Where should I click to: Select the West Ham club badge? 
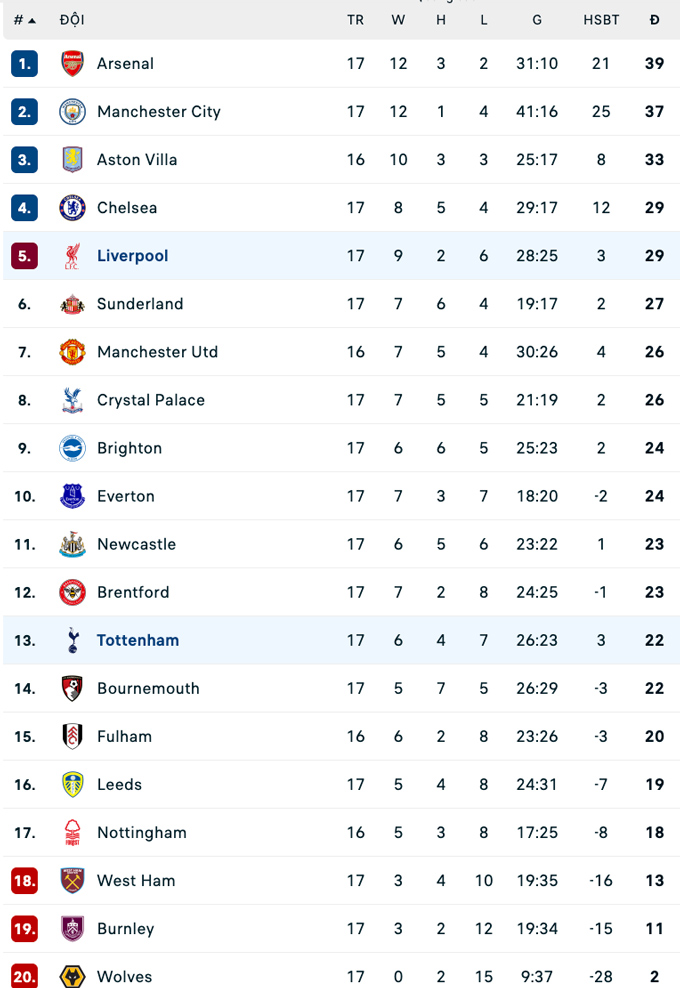[x=72, y=880]
